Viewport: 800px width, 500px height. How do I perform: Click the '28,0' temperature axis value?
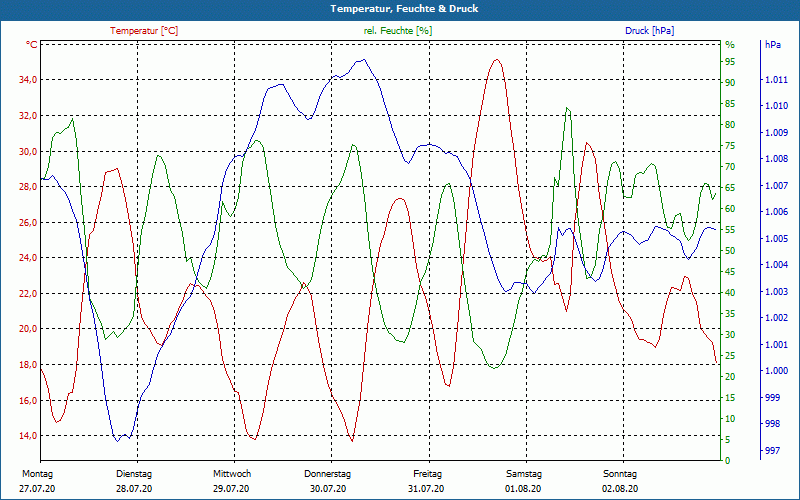click(29, 186)
